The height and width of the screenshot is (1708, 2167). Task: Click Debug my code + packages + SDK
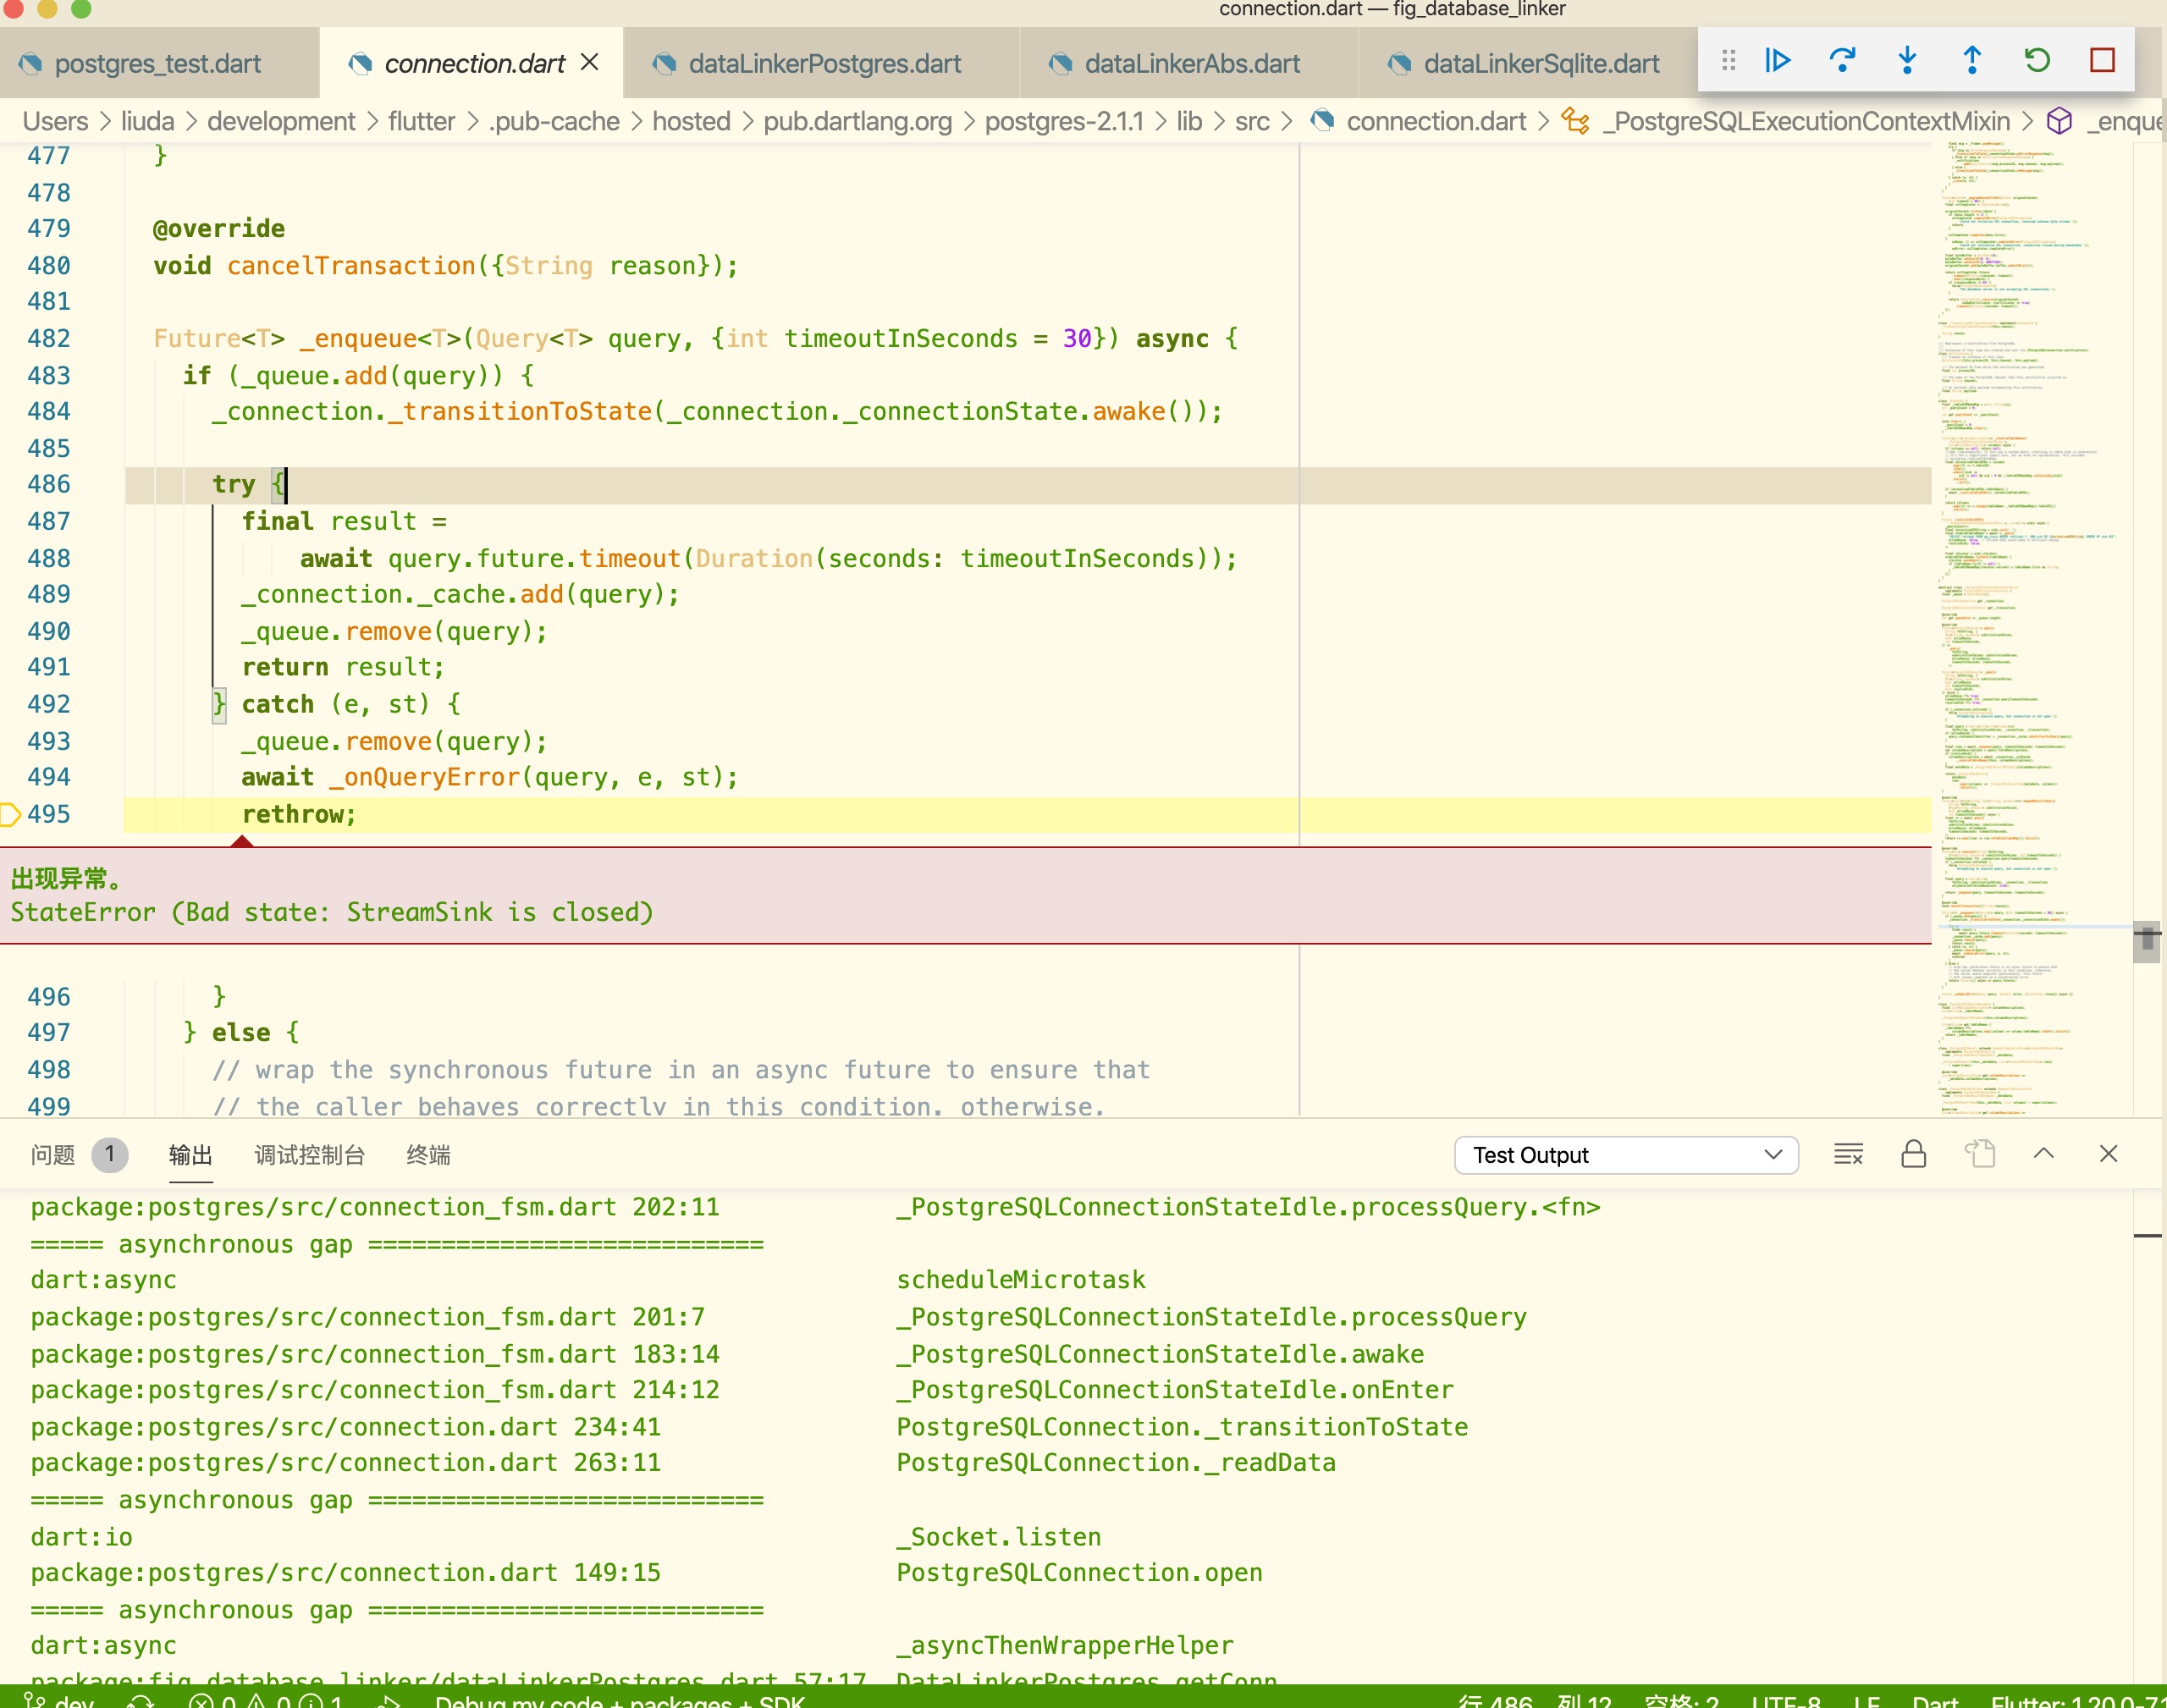pos(620,1700)
